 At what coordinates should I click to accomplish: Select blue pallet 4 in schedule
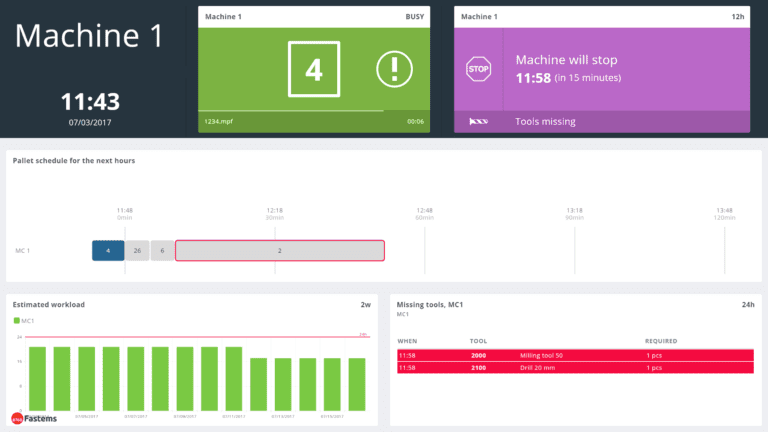pyautogui.click(x=108, y=250)
